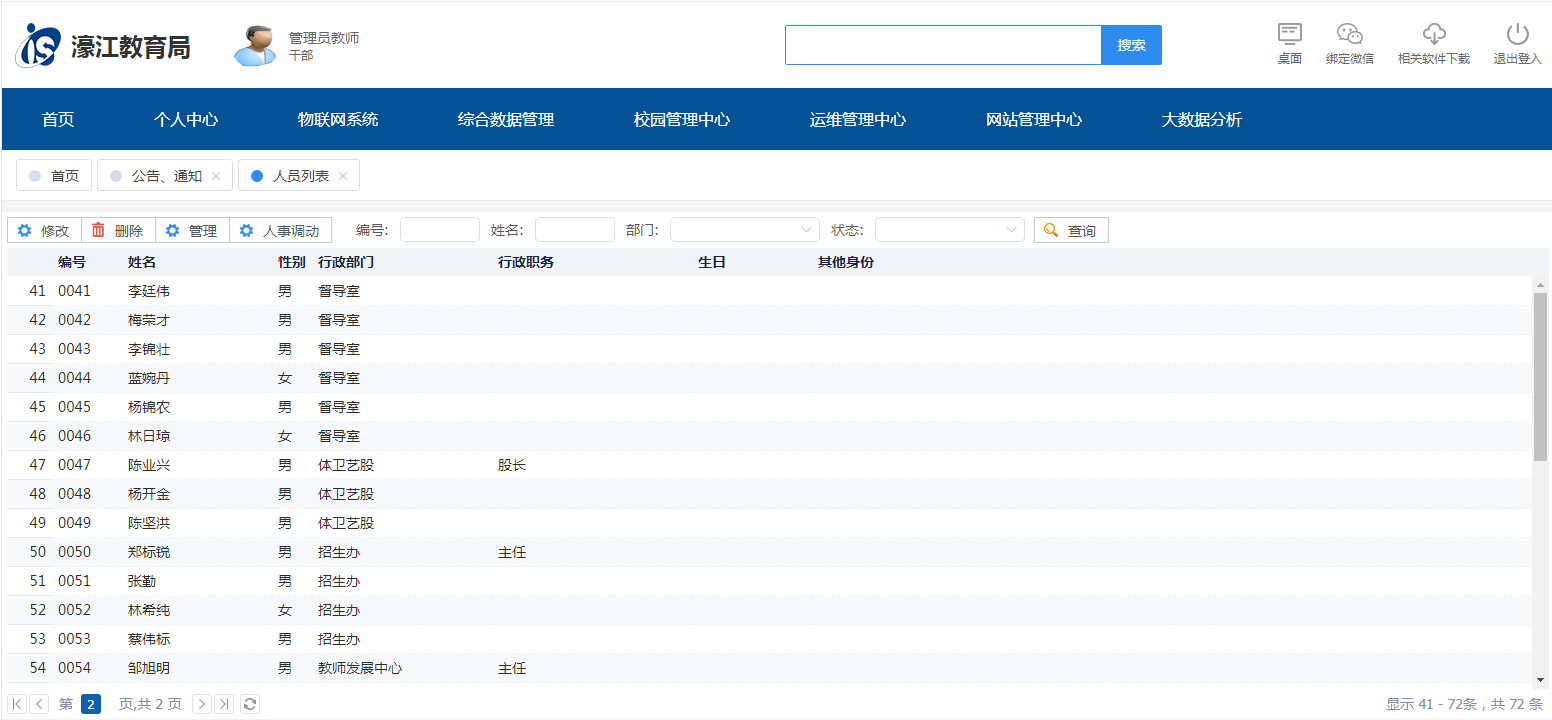Click the scrollbar down arrow
The width and height of the screenshot is (1552, 720).
point(1540,678)
